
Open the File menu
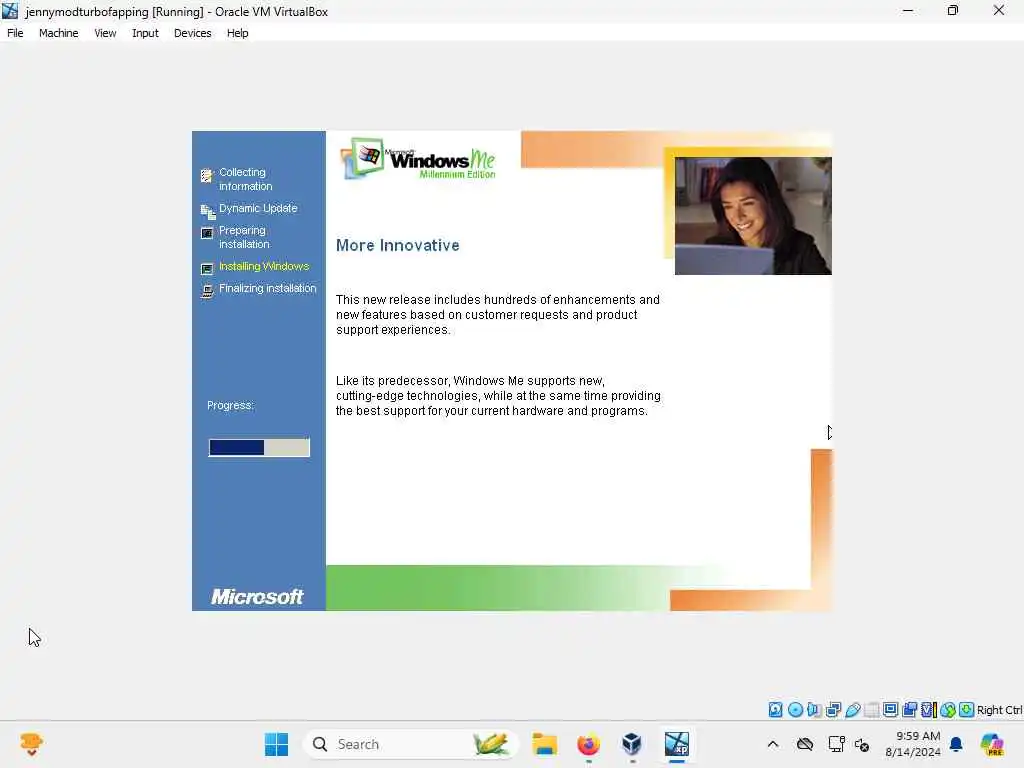(x=15, y=33)
